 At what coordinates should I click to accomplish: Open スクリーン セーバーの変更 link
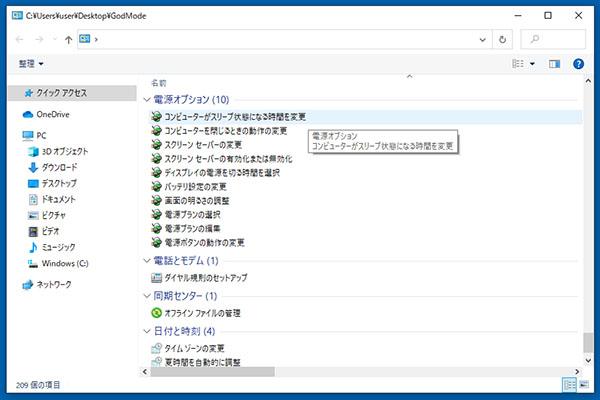point(208,145)
